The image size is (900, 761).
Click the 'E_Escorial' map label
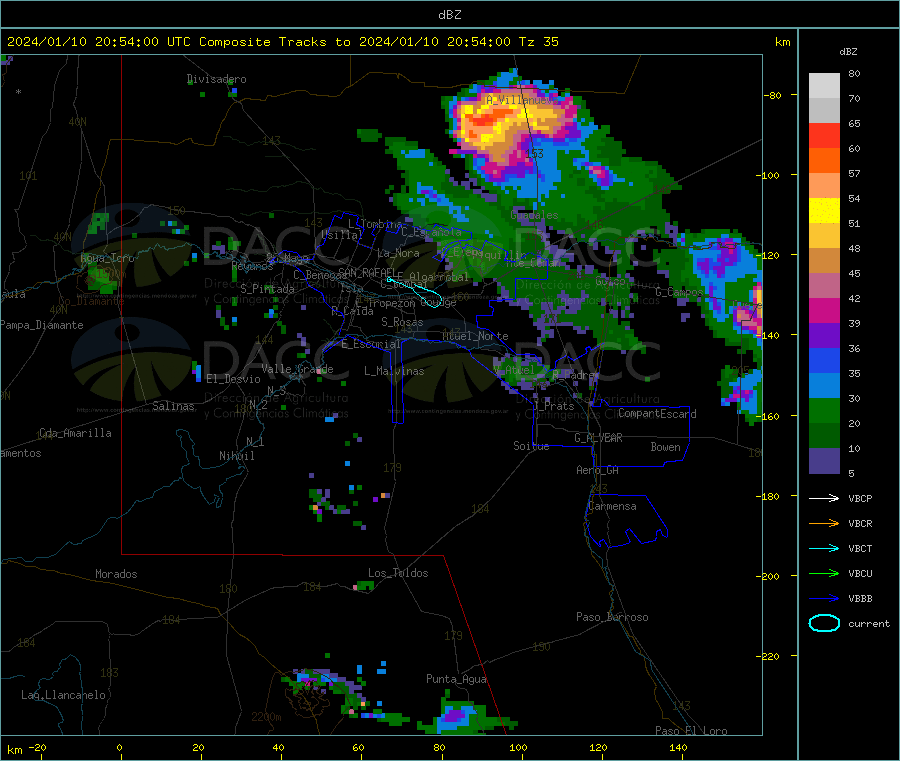pos(371,344)
